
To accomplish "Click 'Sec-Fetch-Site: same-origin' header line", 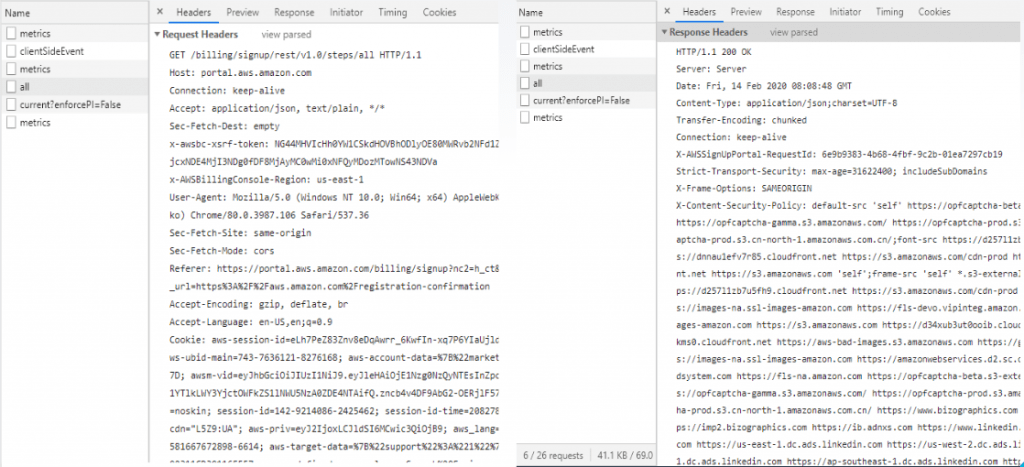I will (240, 233).
